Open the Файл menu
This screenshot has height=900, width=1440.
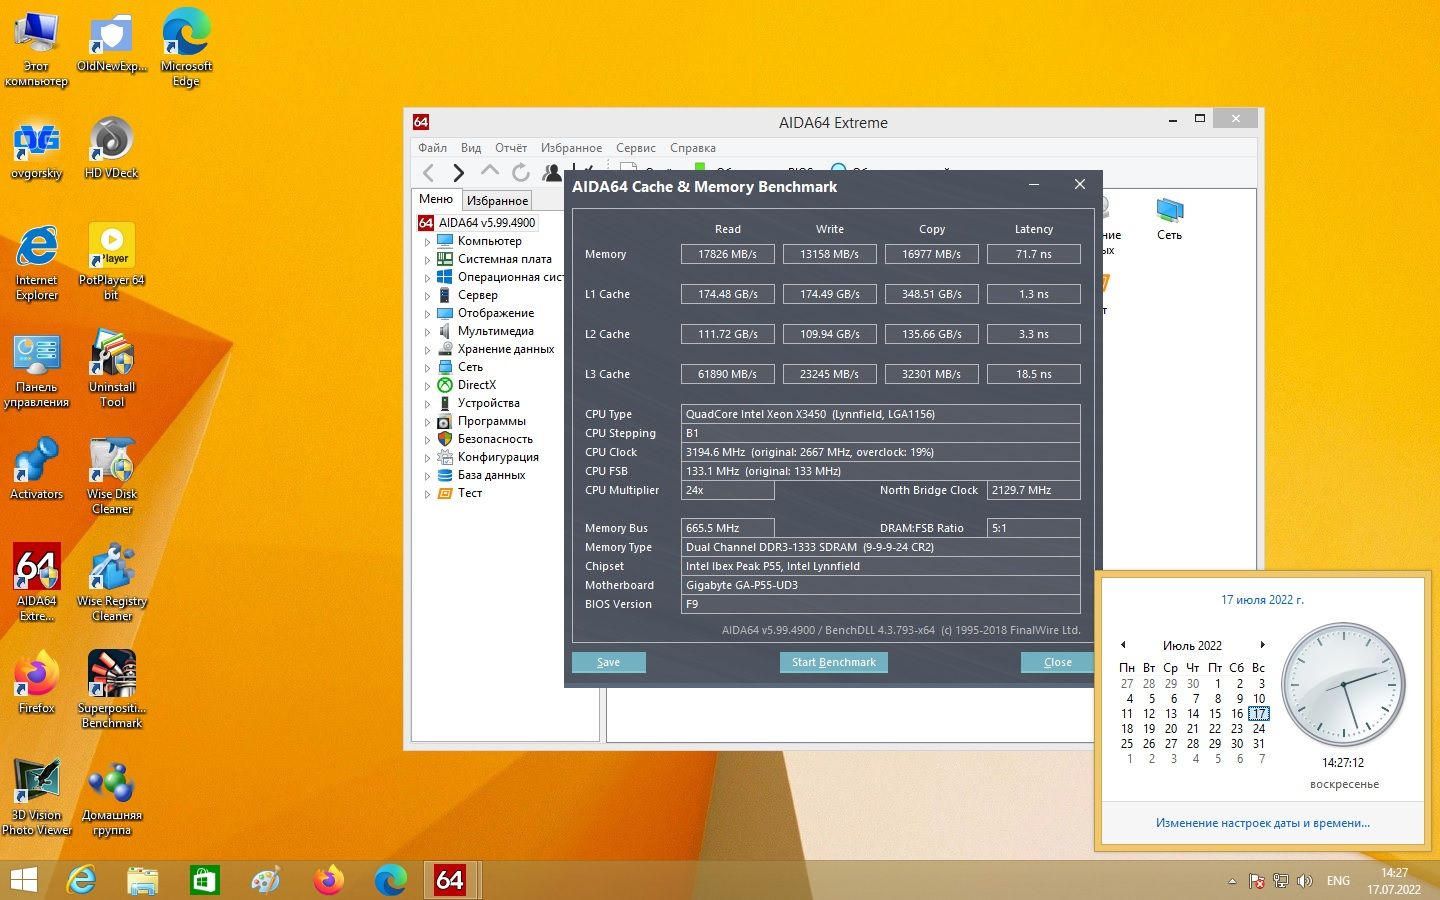pyautogui.click(x=432, y=147)
